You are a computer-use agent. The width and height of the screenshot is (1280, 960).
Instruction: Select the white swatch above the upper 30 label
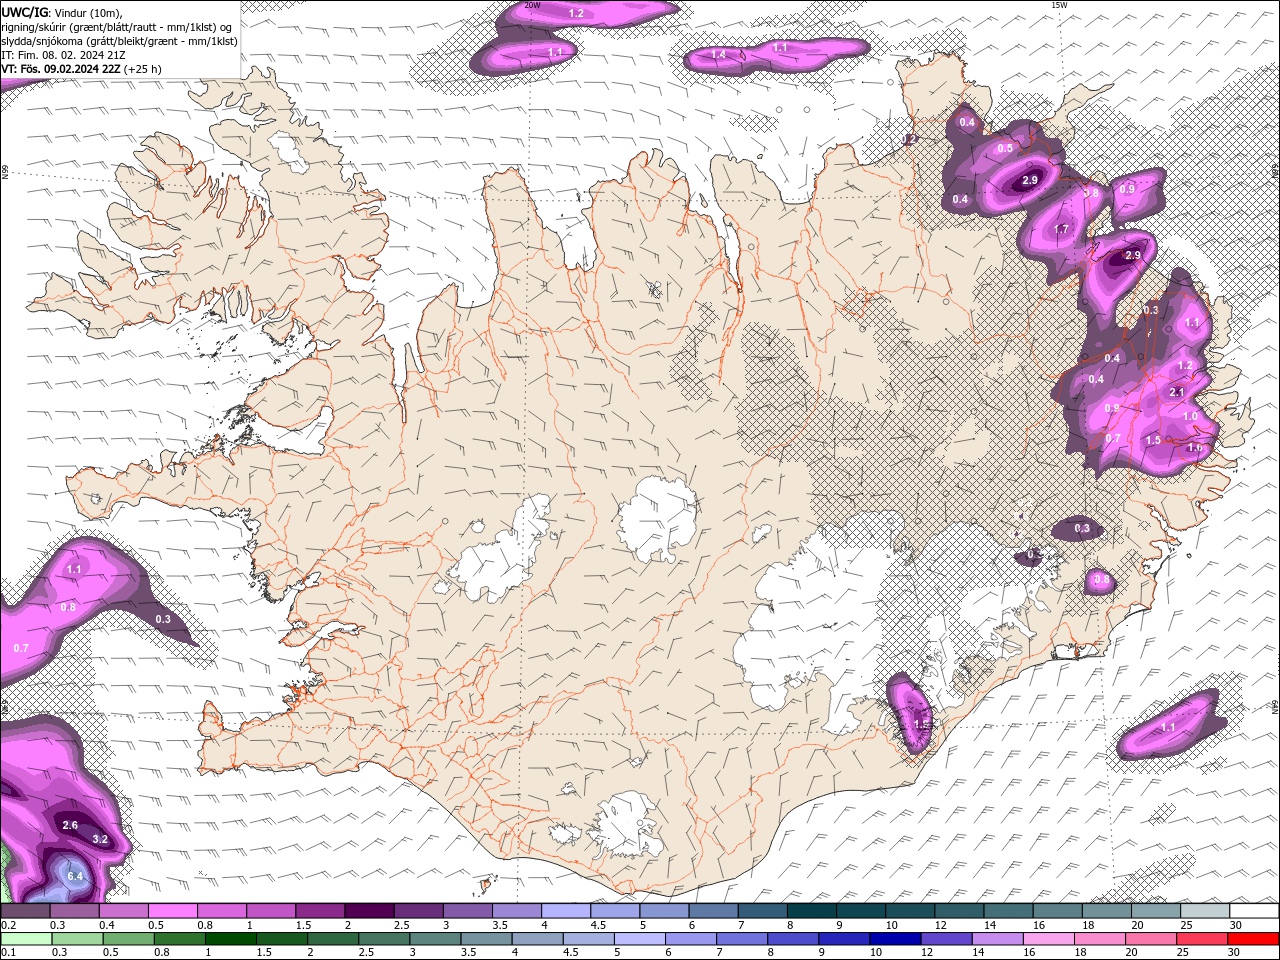coord(1254,911)
